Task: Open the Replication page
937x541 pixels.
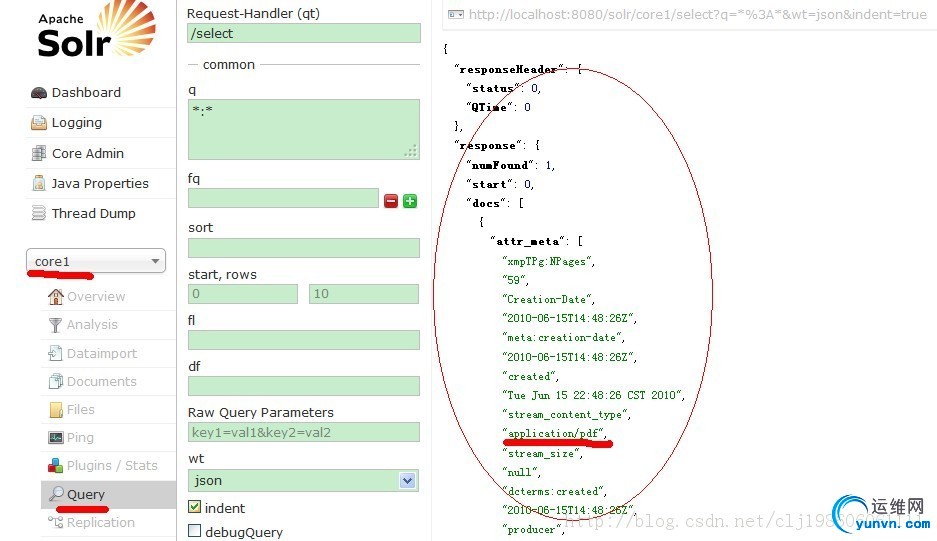Action: point(100,522)
